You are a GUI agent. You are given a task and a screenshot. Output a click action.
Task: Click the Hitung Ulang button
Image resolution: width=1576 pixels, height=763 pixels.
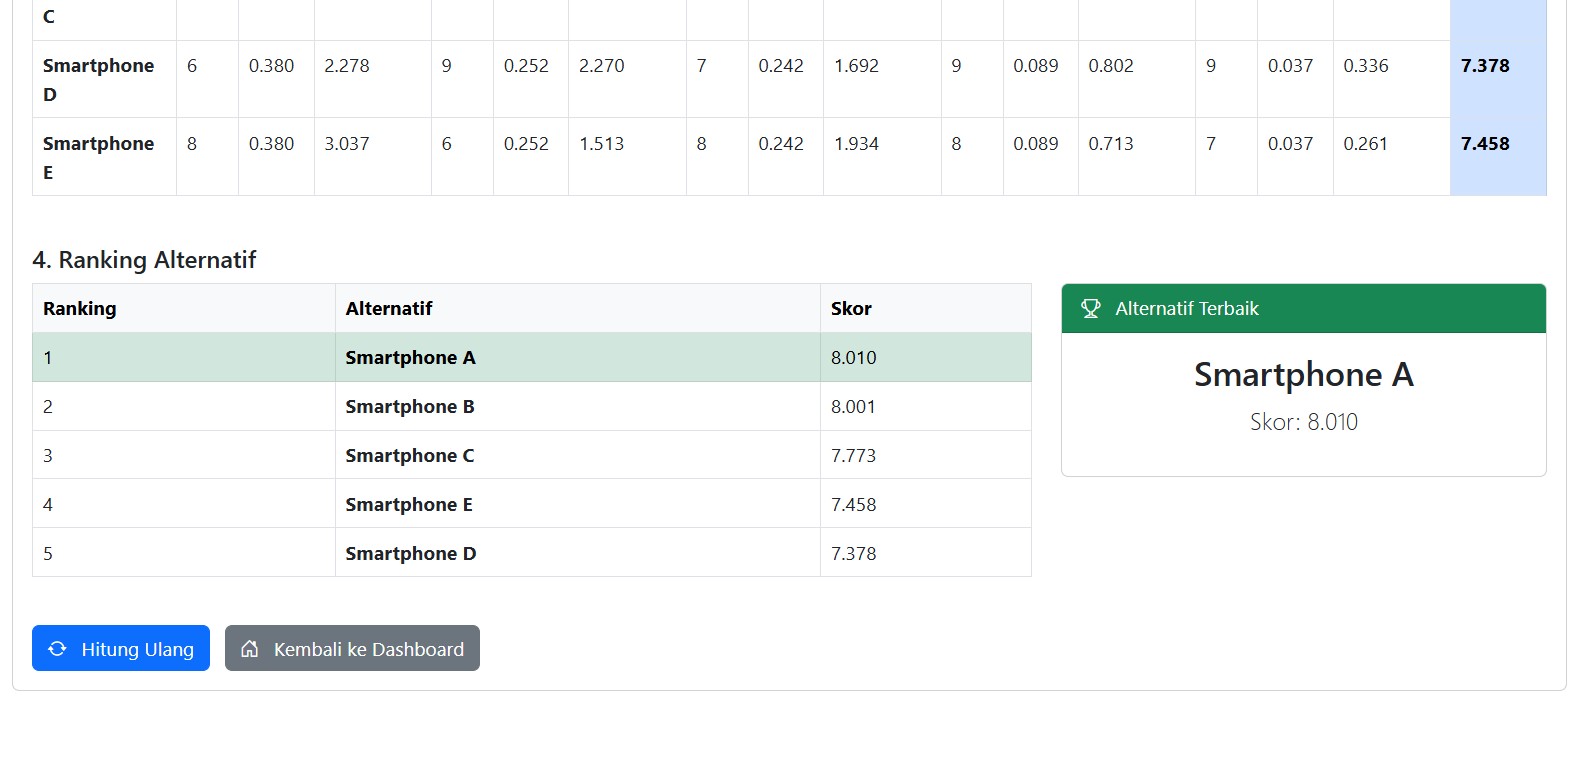tap(121, 648)
